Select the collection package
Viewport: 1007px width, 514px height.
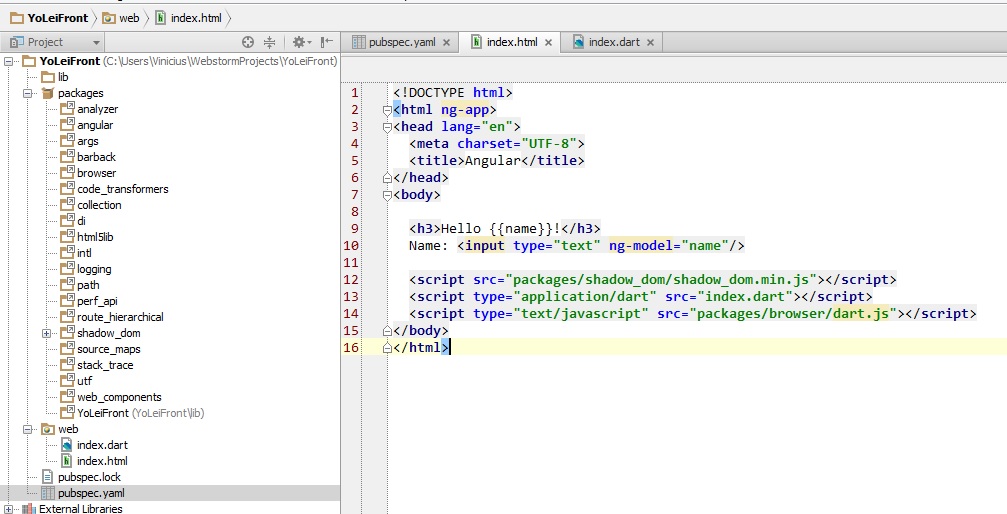tap(99, 205)
